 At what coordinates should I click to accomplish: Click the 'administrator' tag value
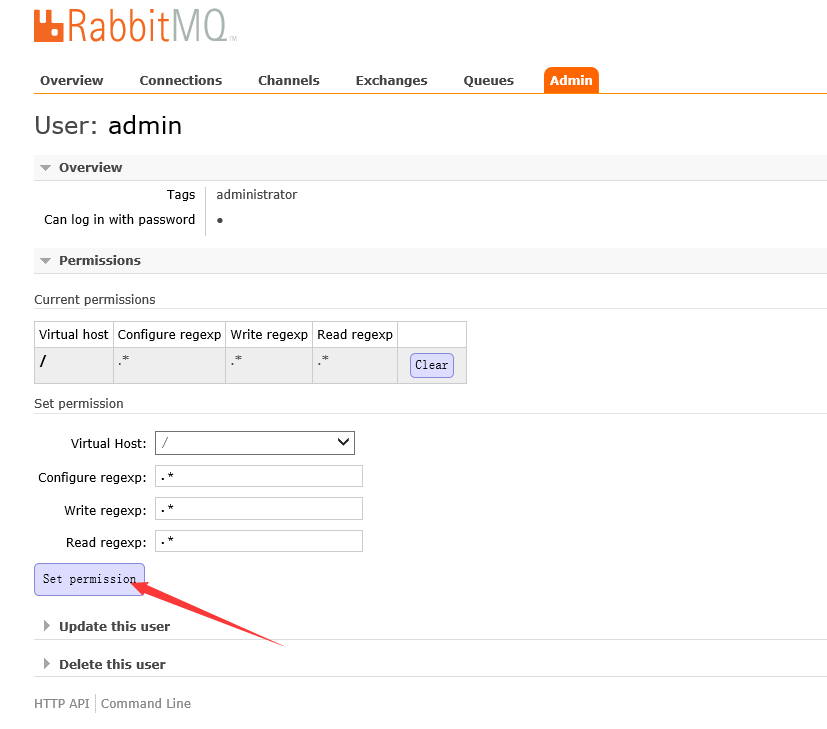[x=256, y=195]
